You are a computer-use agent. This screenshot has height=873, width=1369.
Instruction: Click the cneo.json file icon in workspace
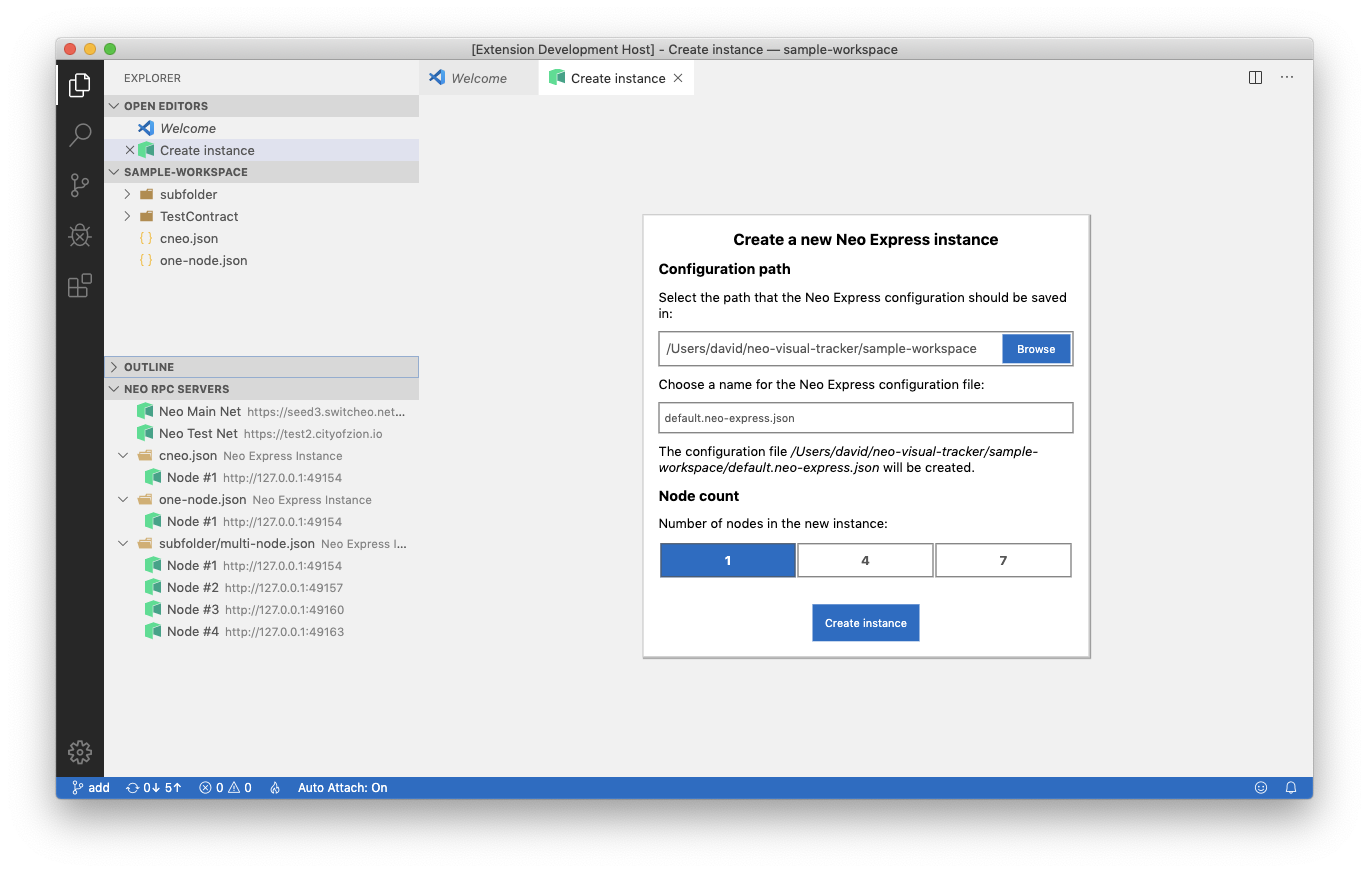[146, 238]
